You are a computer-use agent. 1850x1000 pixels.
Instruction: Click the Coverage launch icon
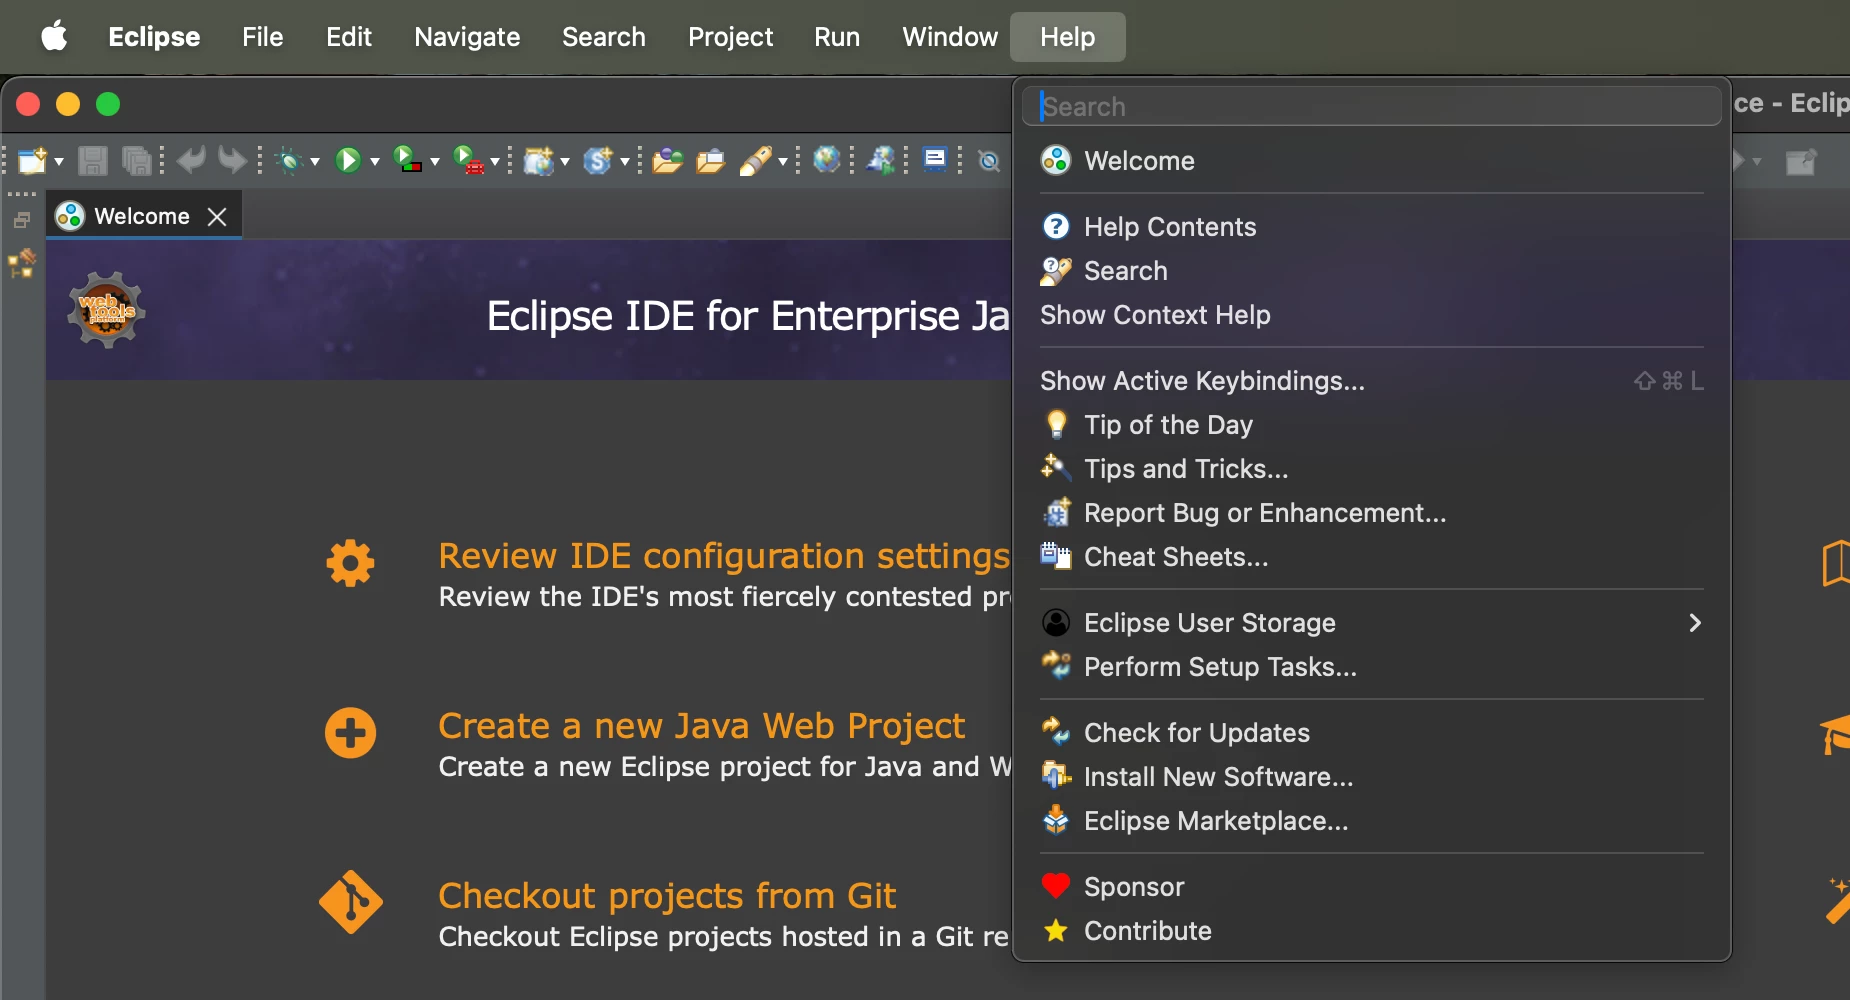click(x=407, y=160)
